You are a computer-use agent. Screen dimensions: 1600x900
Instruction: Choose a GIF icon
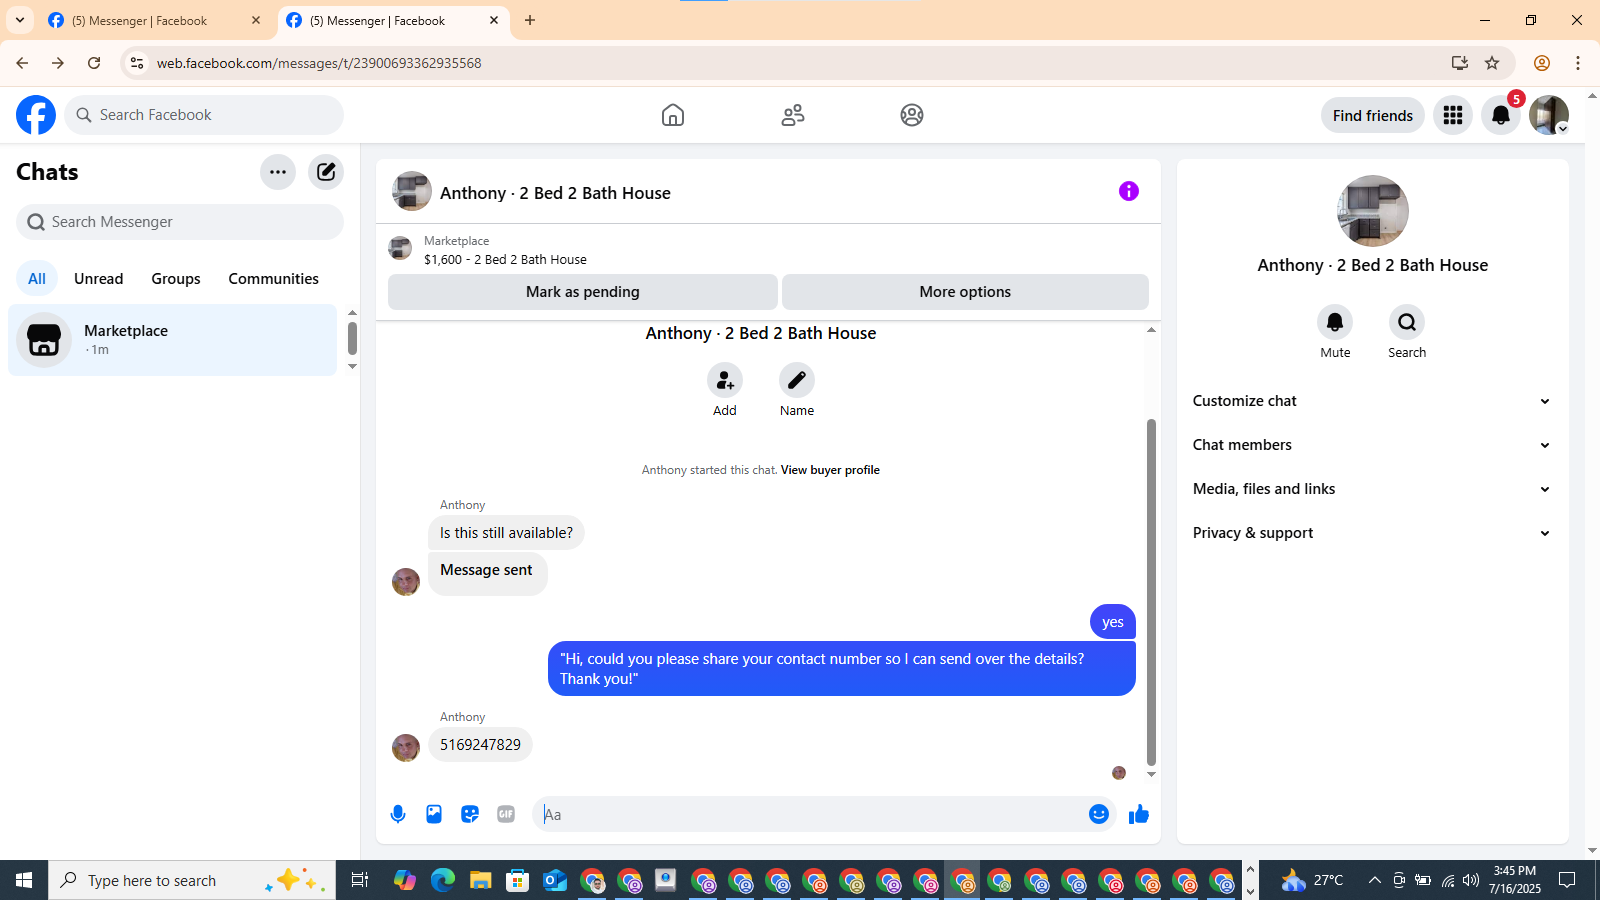pos(506,814)
